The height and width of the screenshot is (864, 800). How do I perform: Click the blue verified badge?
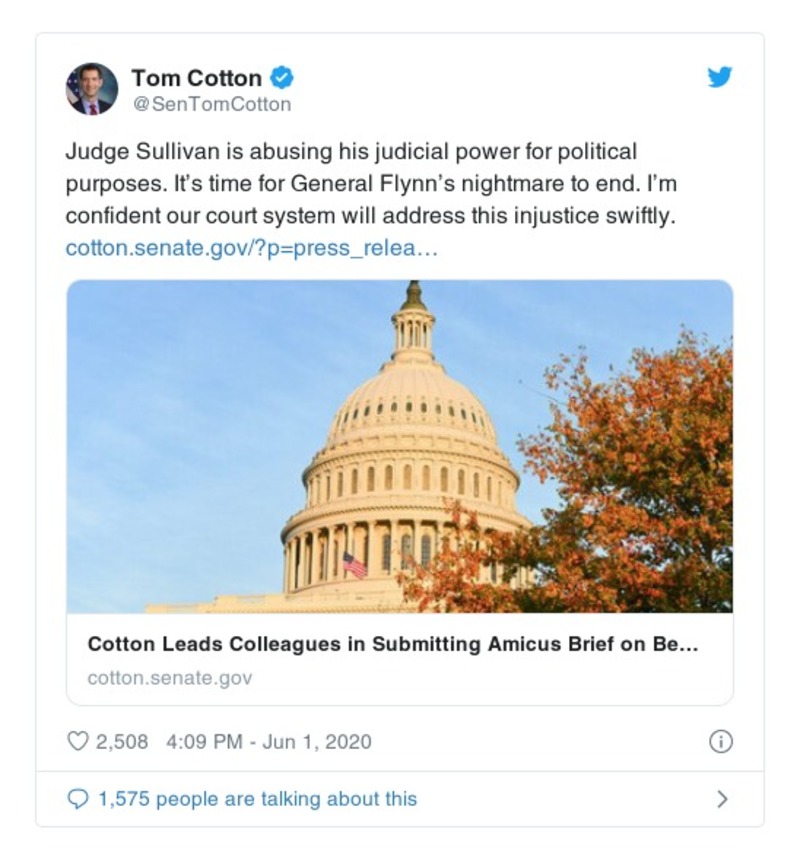(x=282, y=78)
